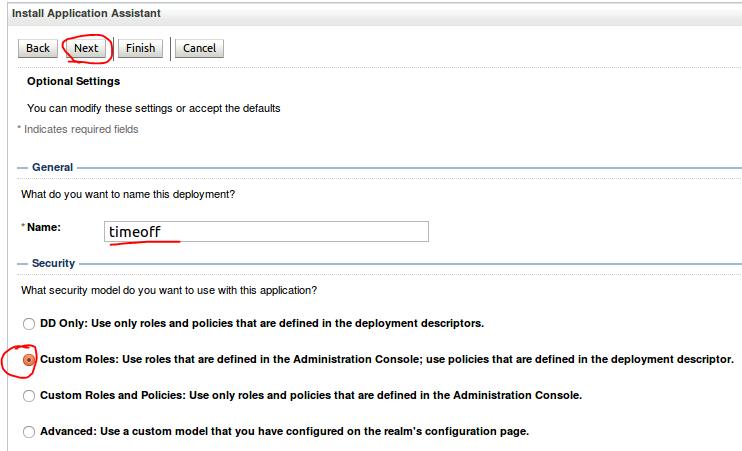Cancel the Install Application Assistant
Screen dimensions: 742x451
[x=199, y=48]
